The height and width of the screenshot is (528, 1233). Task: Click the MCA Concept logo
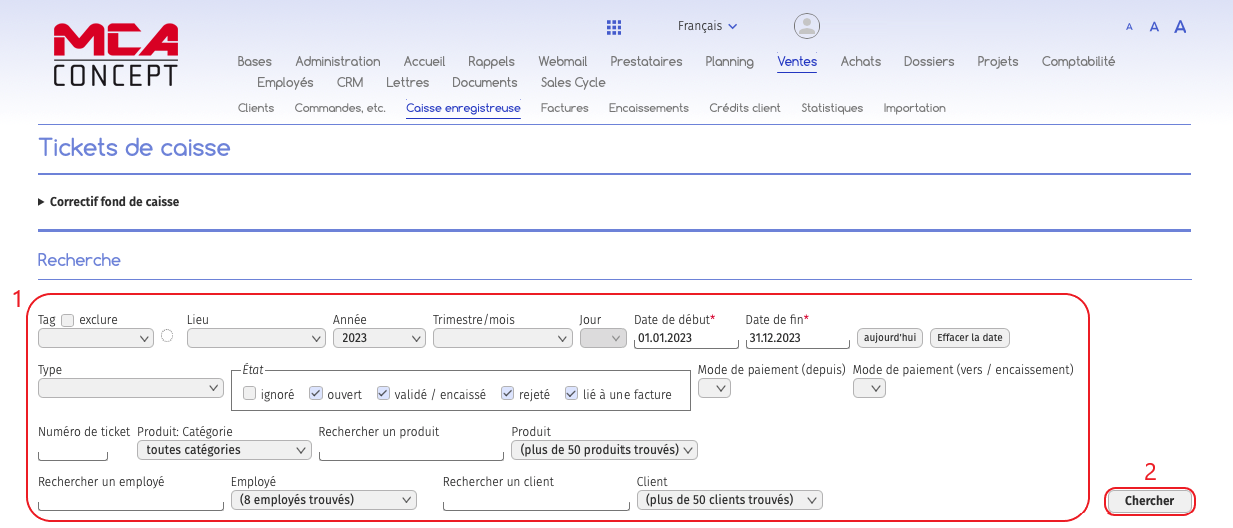pos(115,54)
